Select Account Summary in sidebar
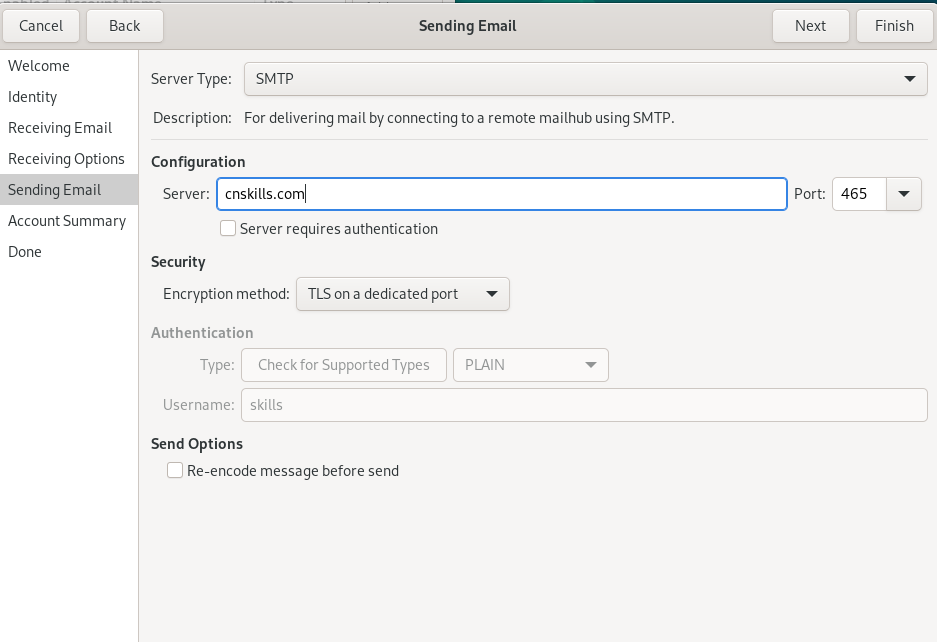The image size is (937, 642). (x=69, y=221)
